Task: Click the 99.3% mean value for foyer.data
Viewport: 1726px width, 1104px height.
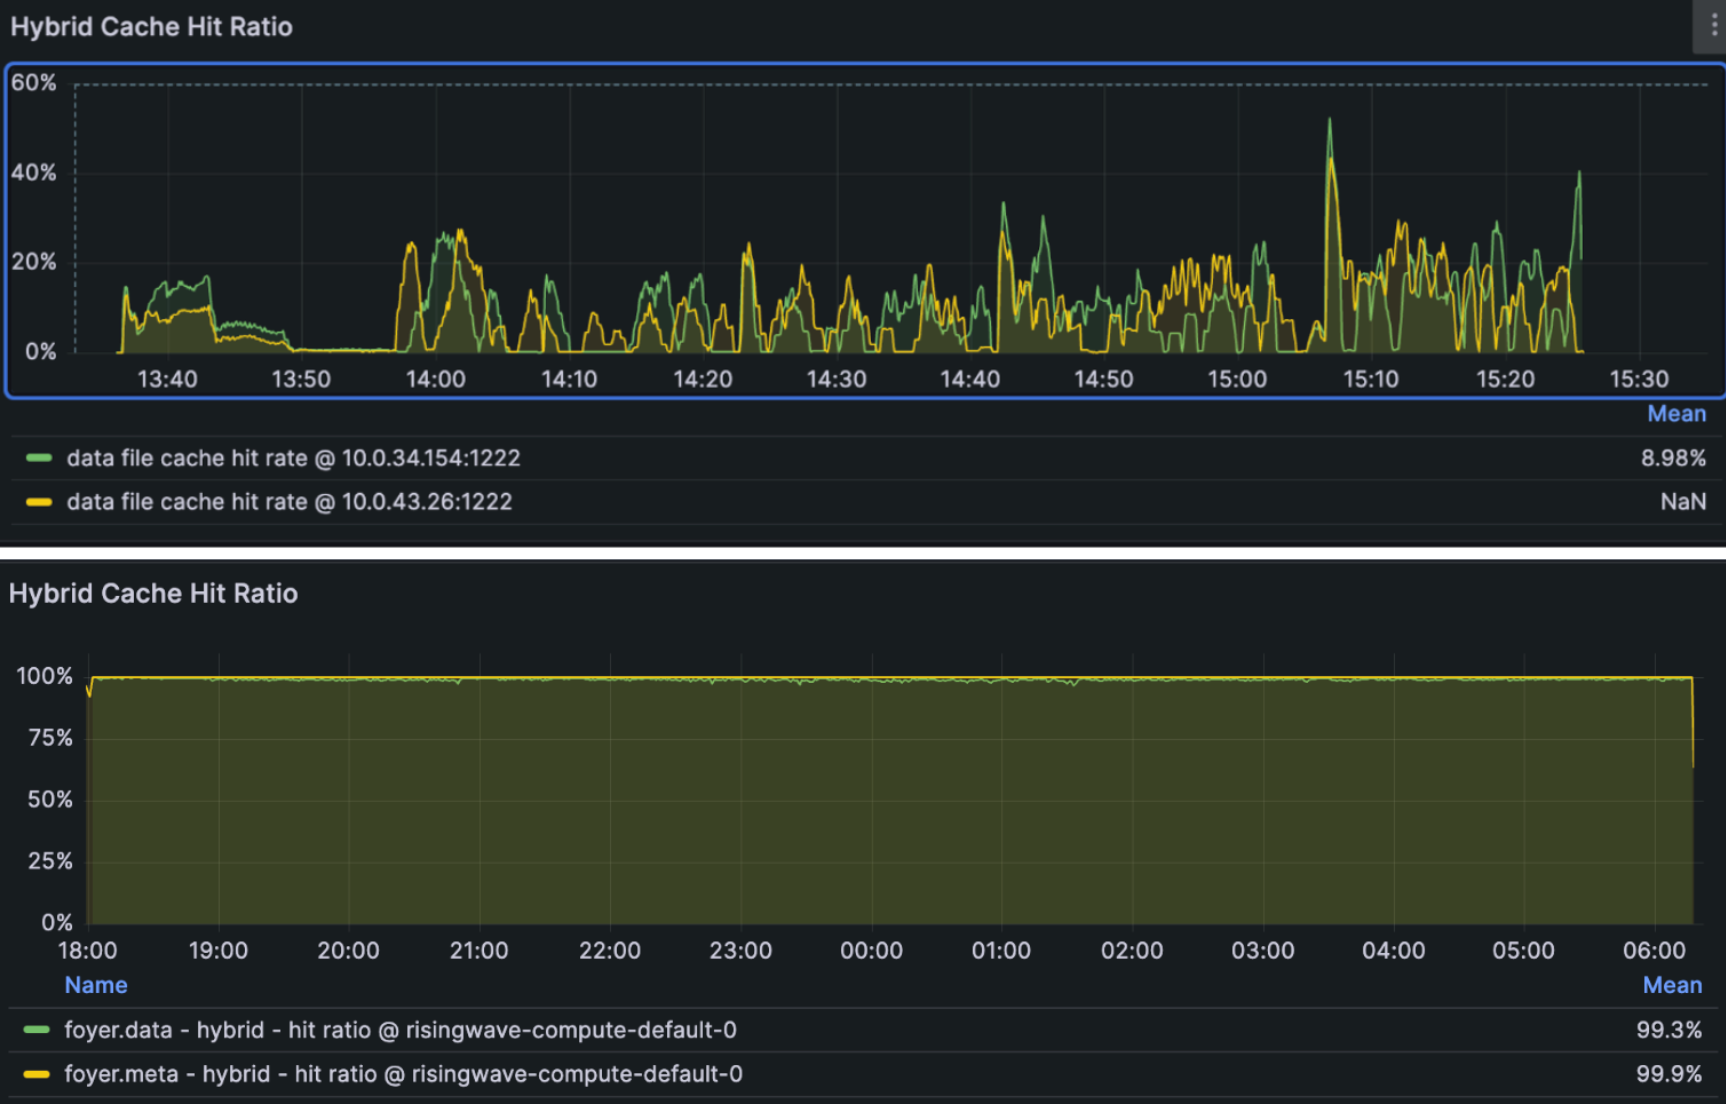Action: [x=1668, y=1030]
